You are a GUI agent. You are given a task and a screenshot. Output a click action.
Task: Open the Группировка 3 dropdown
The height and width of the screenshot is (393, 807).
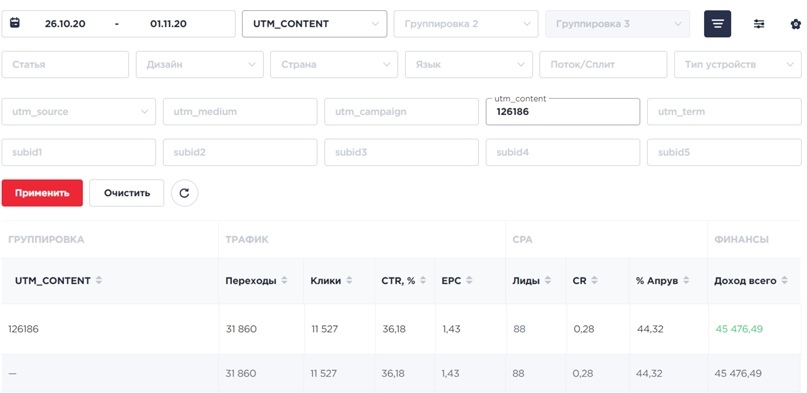click(x=618, y=24)
